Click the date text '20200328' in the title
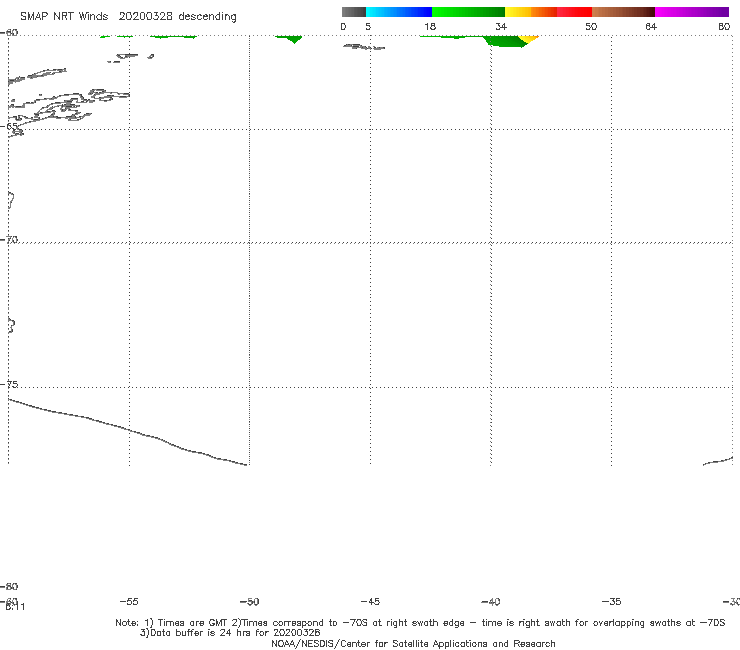 click(x=145, y=17)
